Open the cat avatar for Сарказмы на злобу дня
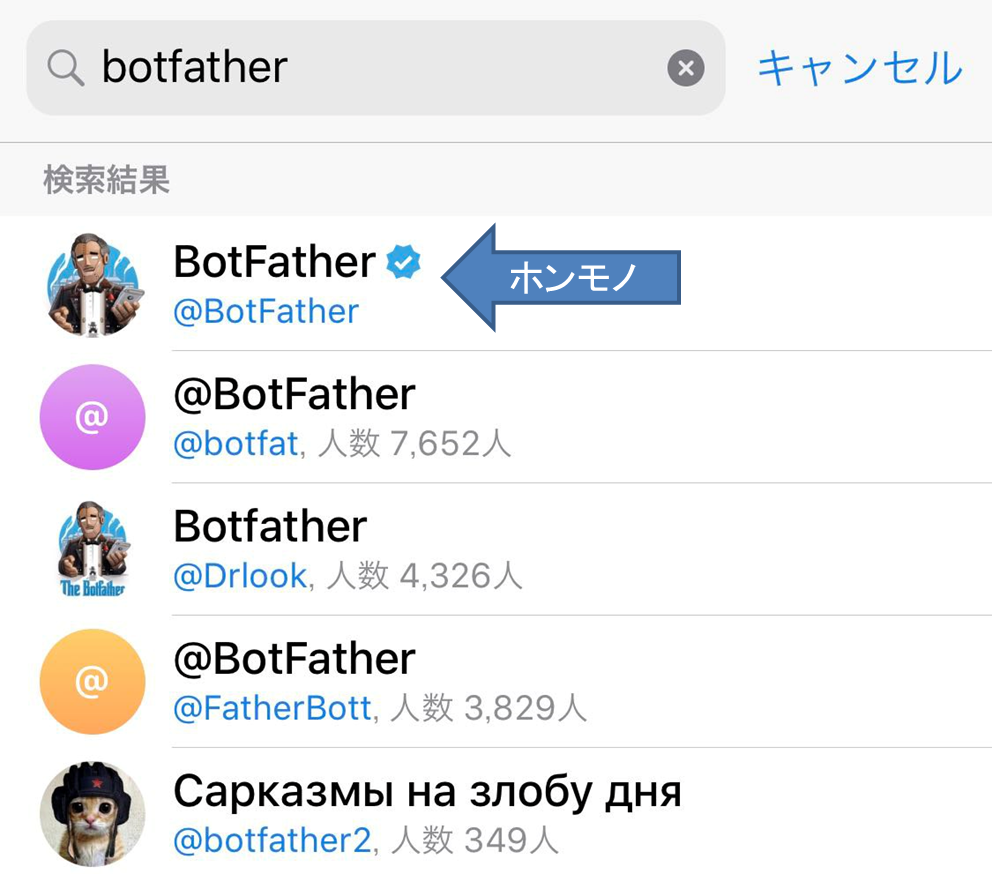 (92, 813)
